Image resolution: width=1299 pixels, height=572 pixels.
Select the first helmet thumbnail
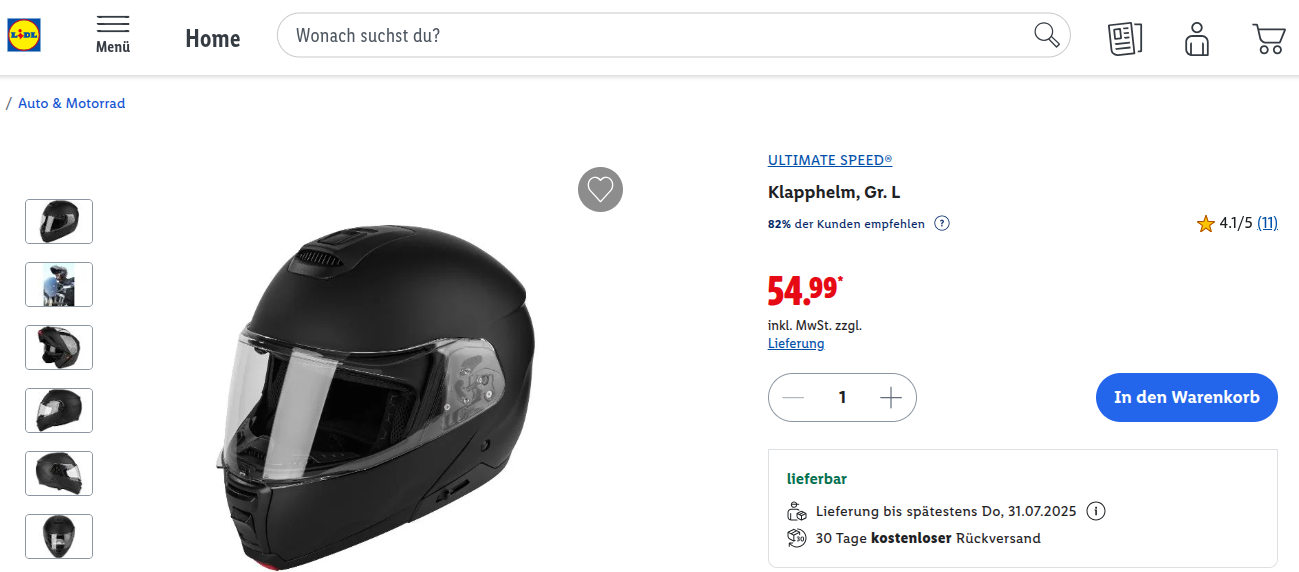tap(59, 221)
